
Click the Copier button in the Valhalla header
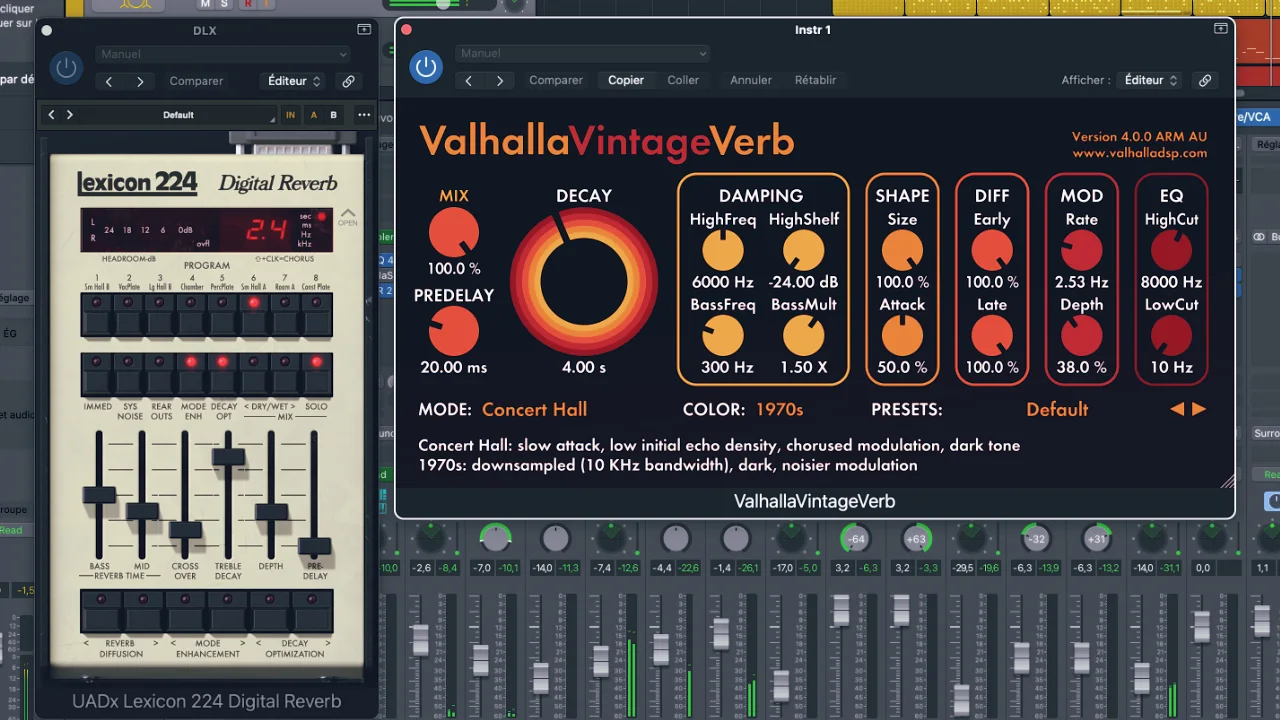tap(625, 80)
